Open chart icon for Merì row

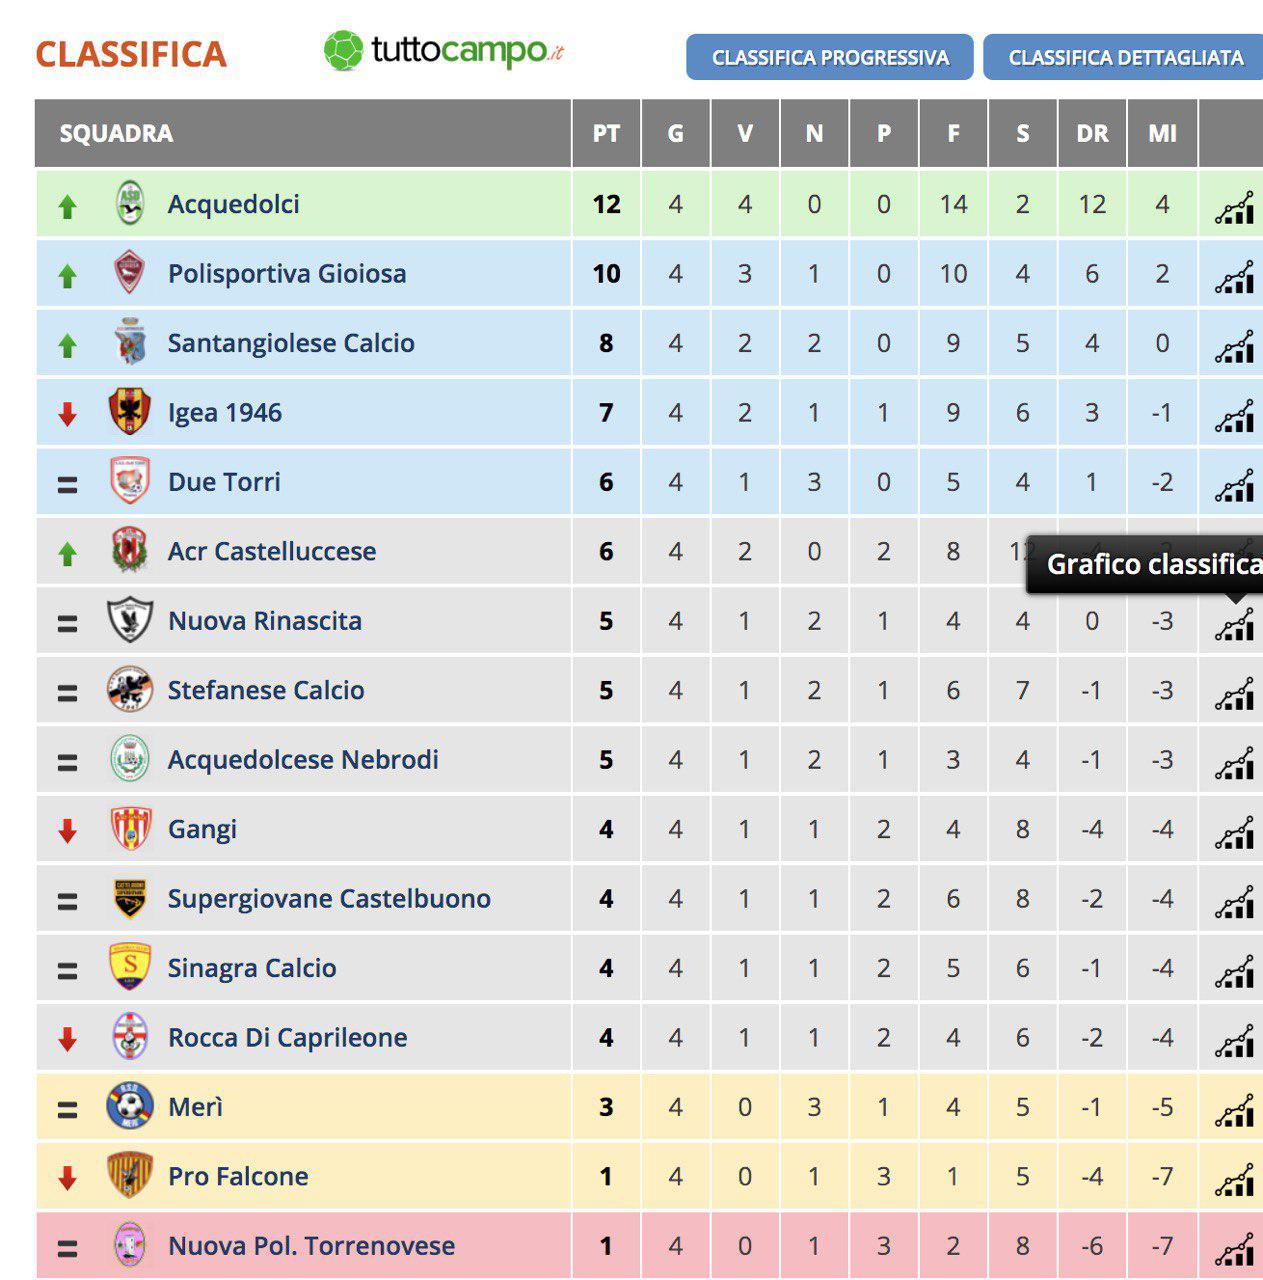click(1234, 1111)
